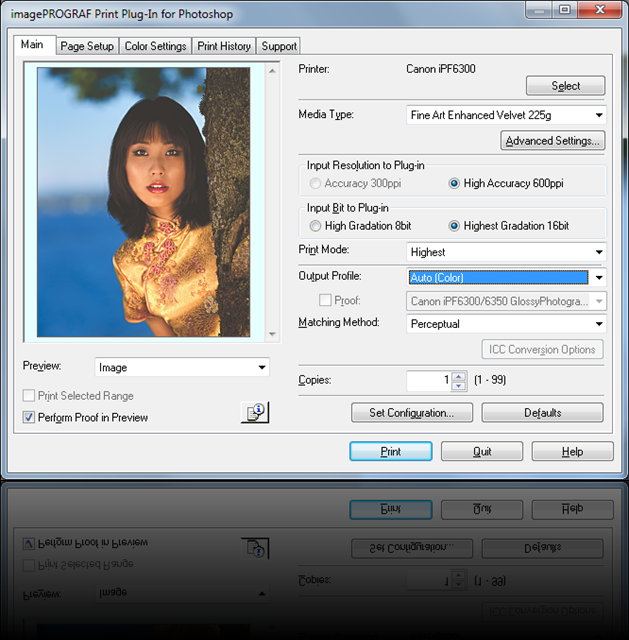
Task: View the Print History tab
Action: (224, 46)
